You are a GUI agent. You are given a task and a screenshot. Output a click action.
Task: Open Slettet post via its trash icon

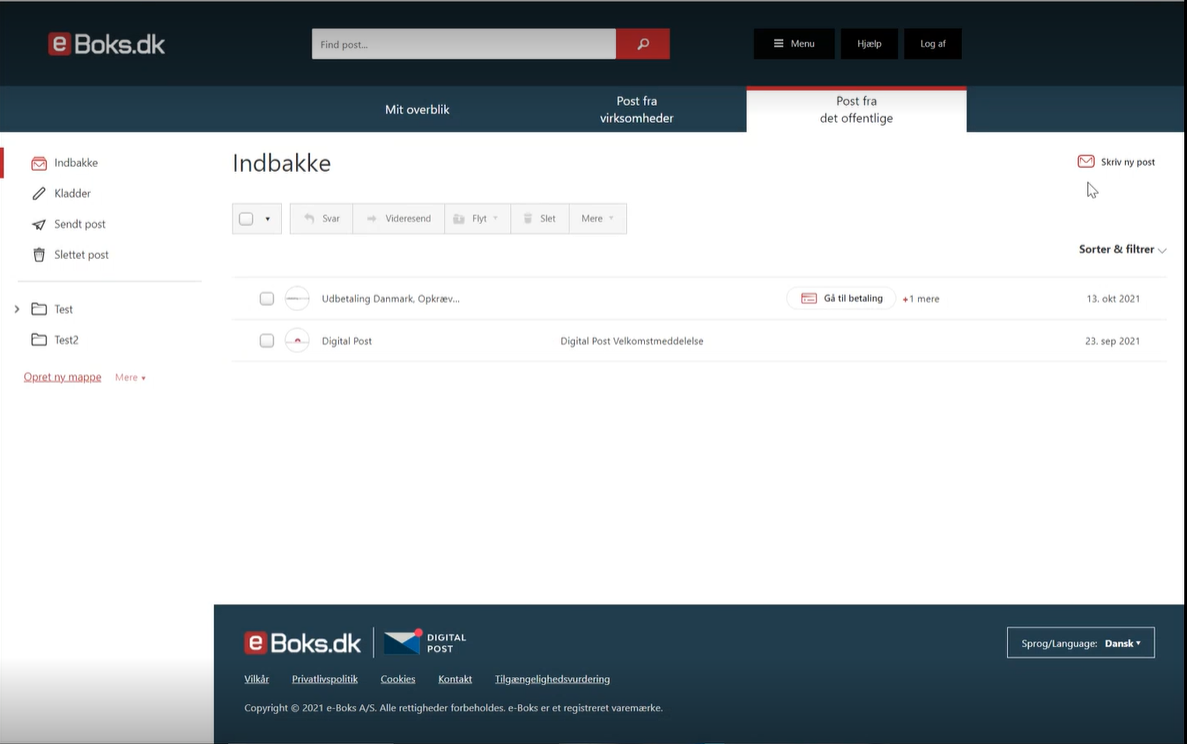coord(39,255)
